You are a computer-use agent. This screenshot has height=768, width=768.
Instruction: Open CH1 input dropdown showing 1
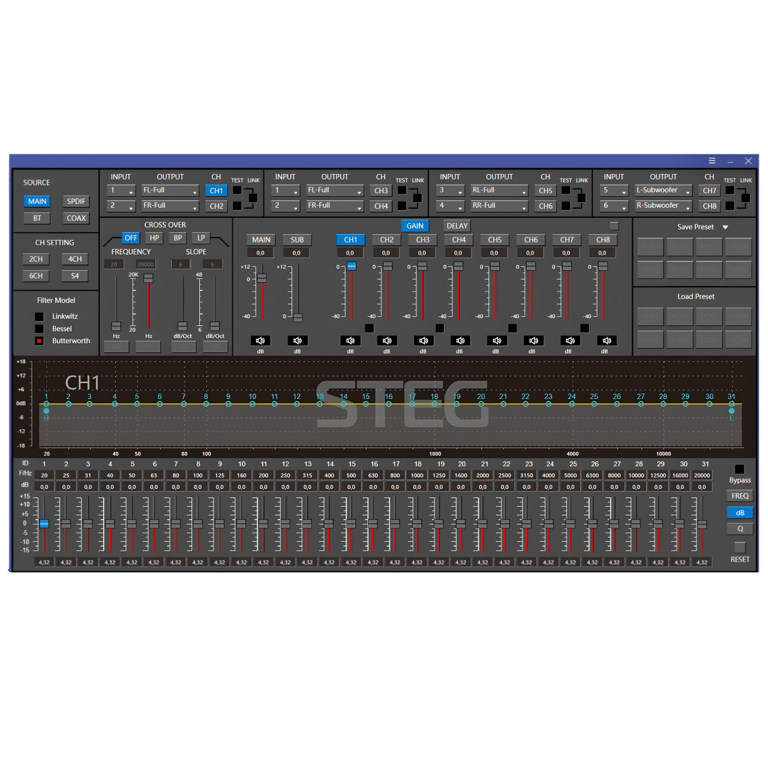click(120, 191)
